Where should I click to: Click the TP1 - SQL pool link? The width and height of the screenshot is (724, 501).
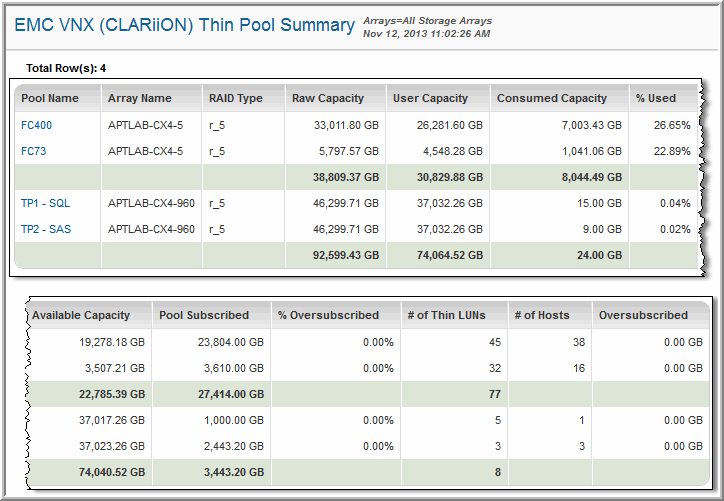(45, 203)
